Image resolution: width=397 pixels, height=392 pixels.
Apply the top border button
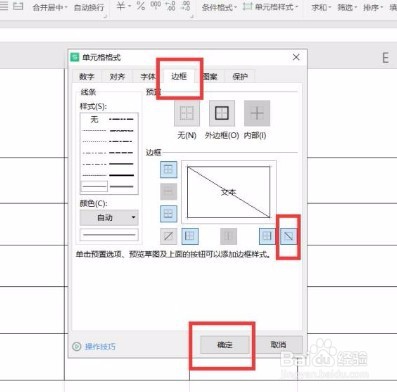point(168,170)
